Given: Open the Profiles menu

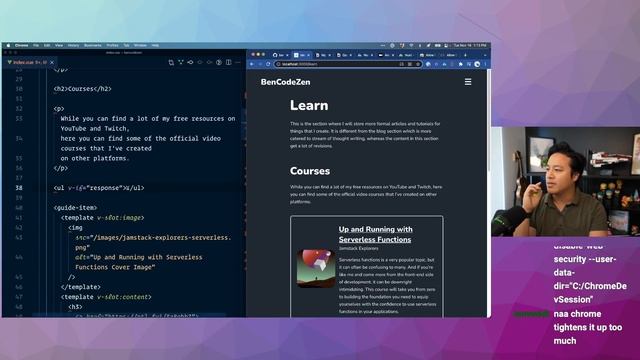Looking at the screenshot, I should coord(112,45).
